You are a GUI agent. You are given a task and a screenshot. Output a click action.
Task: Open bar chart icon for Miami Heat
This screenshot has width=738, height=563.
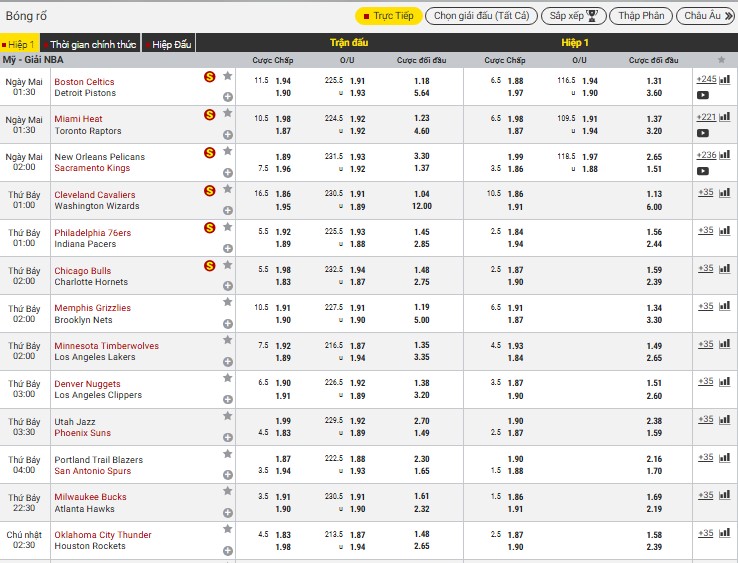click(725, 117)
